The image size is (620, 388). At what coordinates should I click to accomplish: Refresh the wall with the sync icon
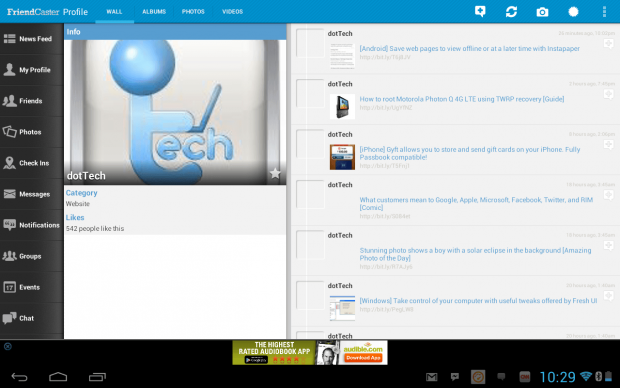pyautogui.click(x=511, y=11)
